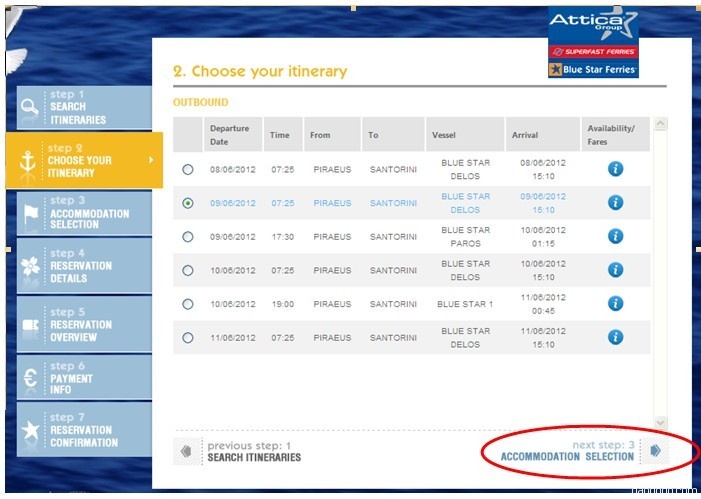
Task: Open step 4 Reservation Details tab
Action: (84, 266)
